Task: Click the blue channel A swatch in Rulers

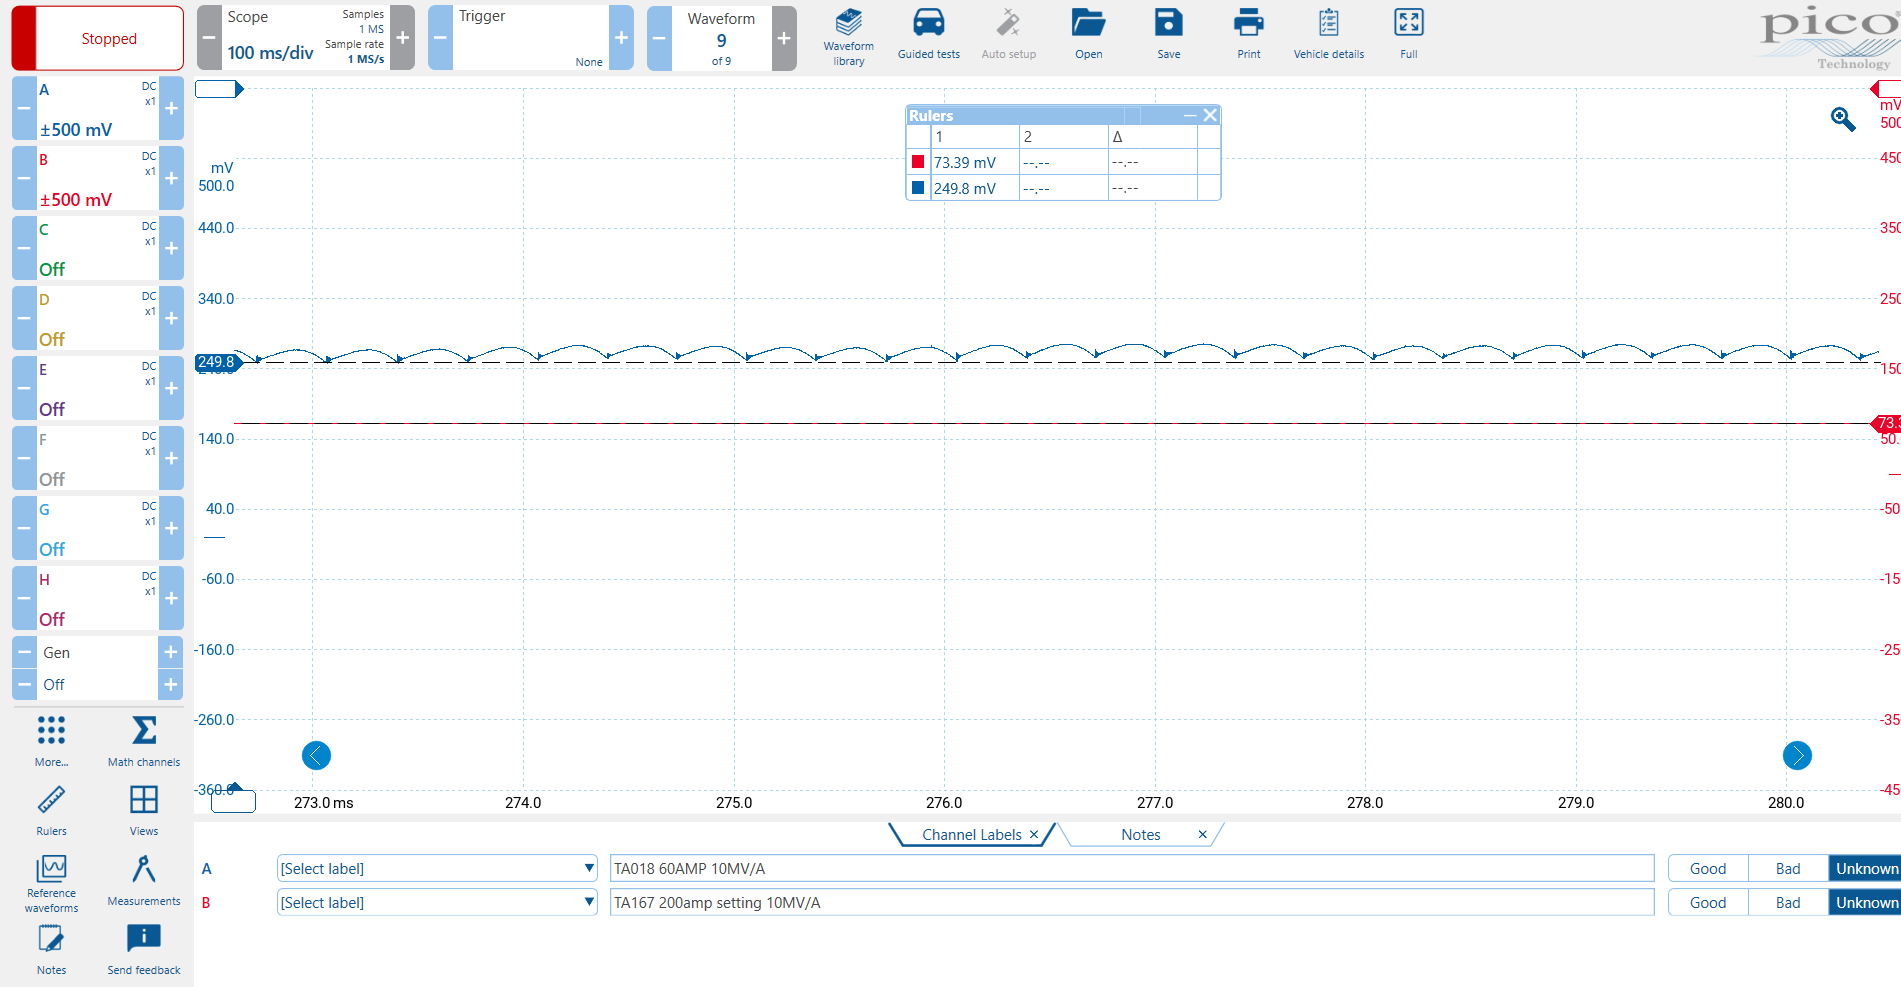Action: 918,187
